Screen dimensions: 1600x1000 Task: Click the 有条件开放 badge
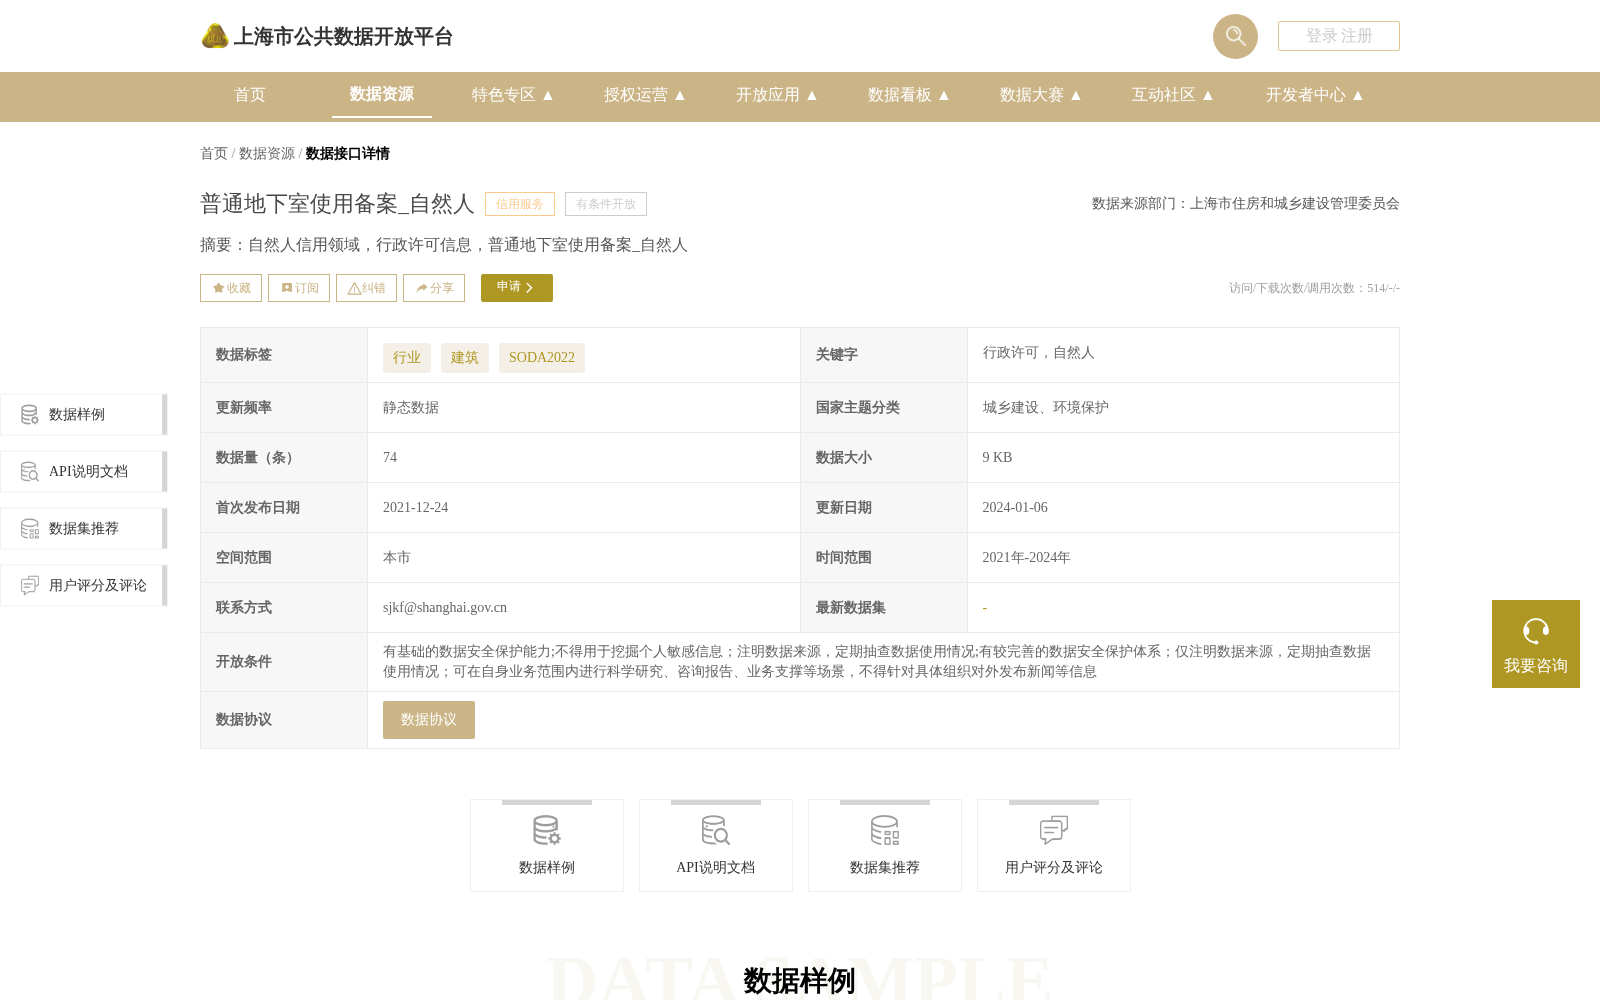click(606, 204)
